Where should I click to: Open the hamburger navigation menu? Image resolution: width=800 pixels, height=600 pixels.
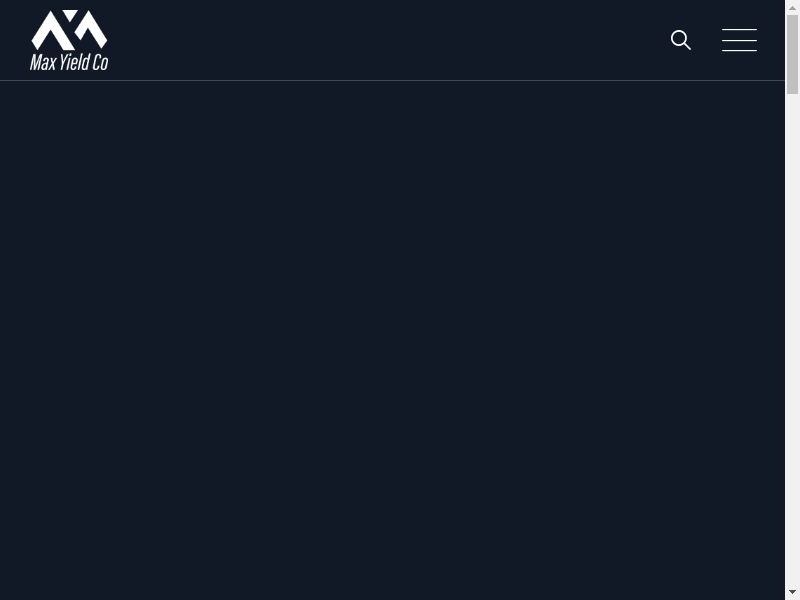click(x=739, y=40)
